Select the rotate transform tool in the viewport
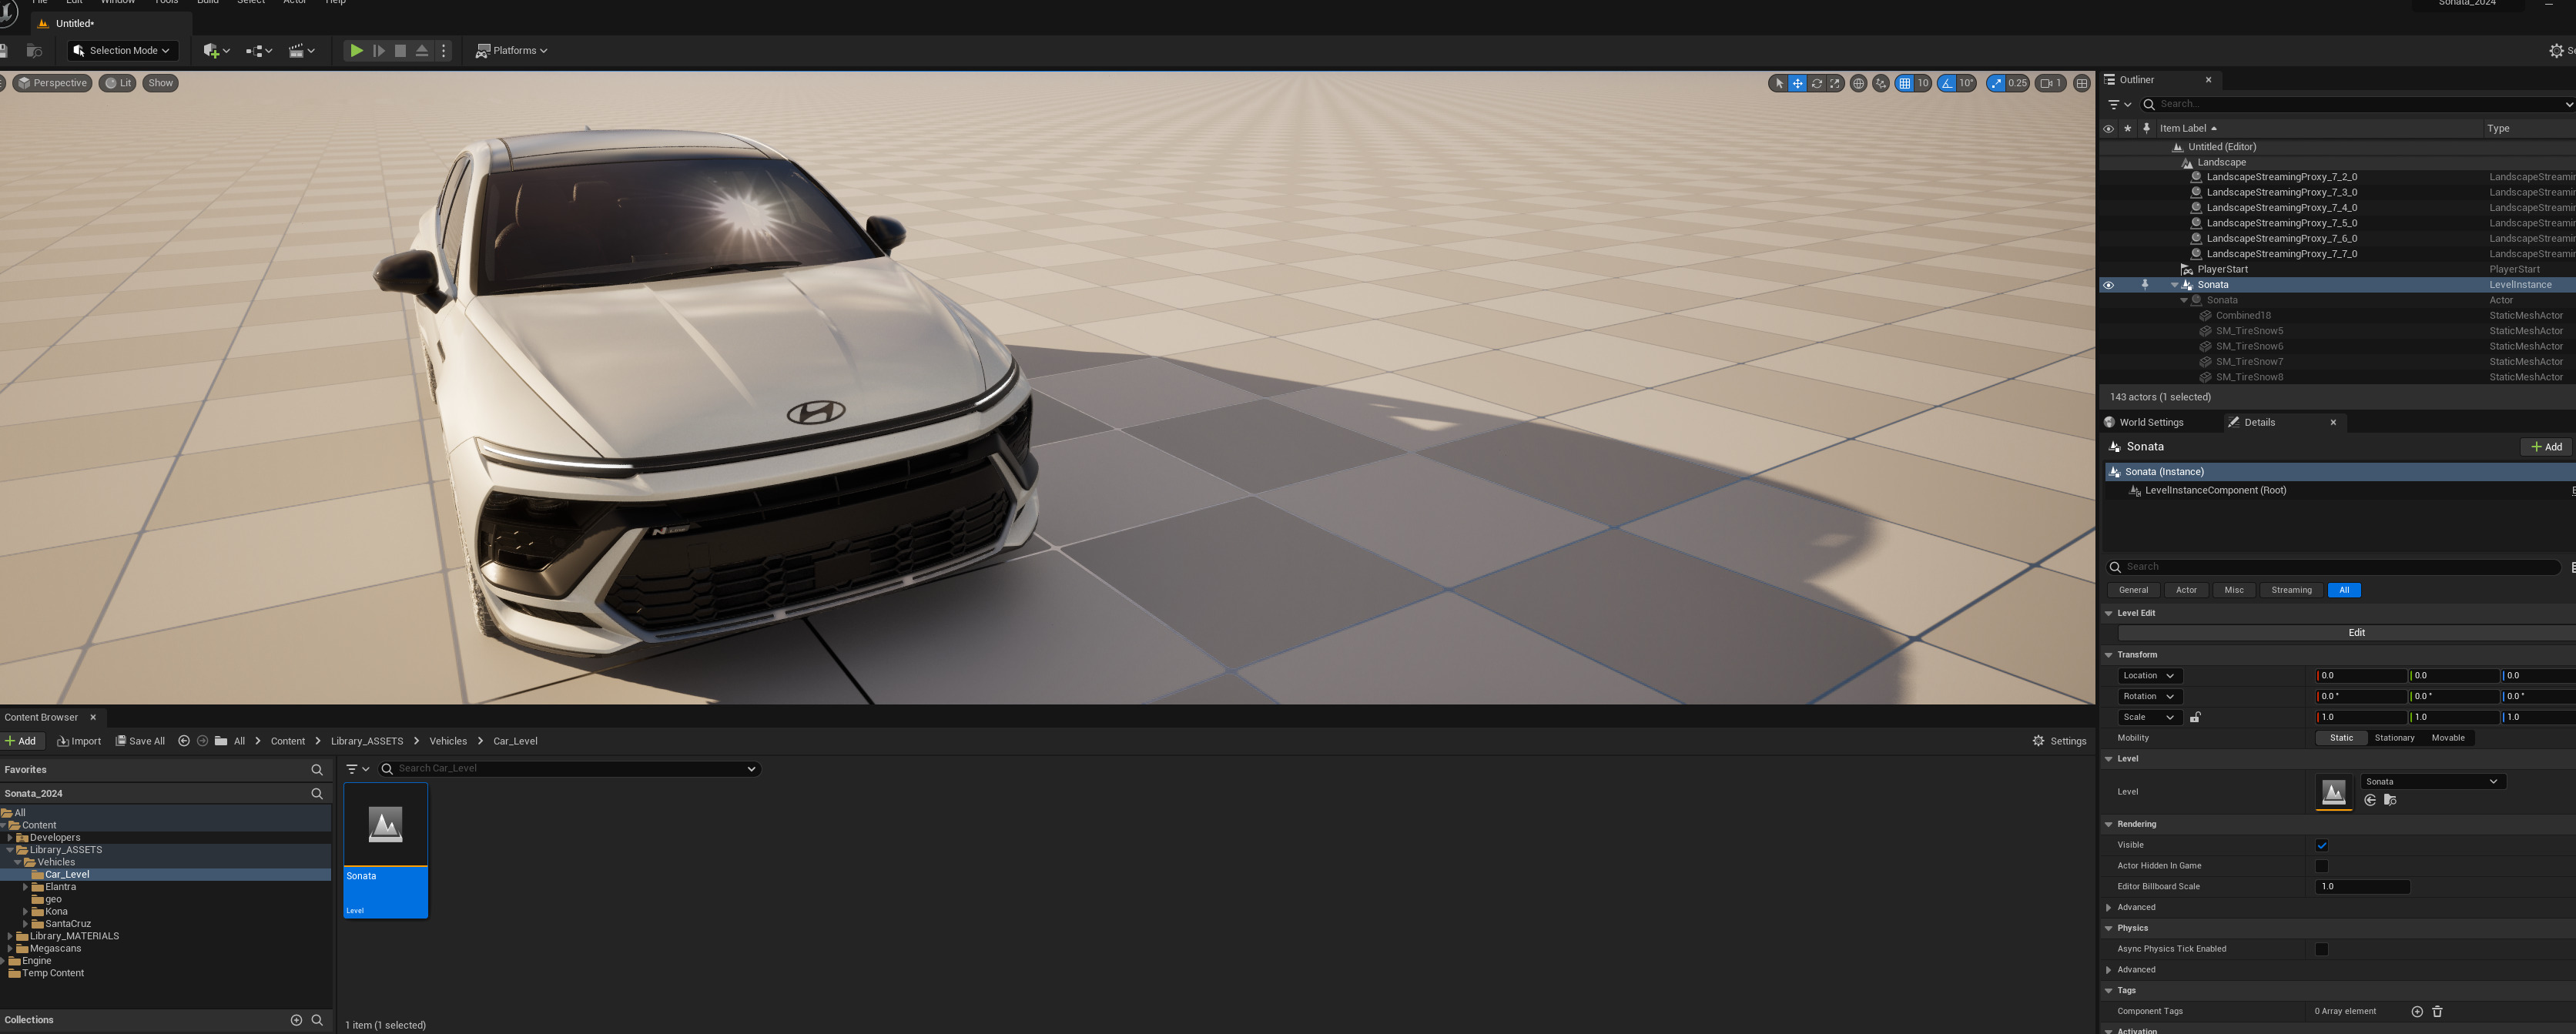The height and width of the screenshot is (1034, 2576). pos(1816,83)
